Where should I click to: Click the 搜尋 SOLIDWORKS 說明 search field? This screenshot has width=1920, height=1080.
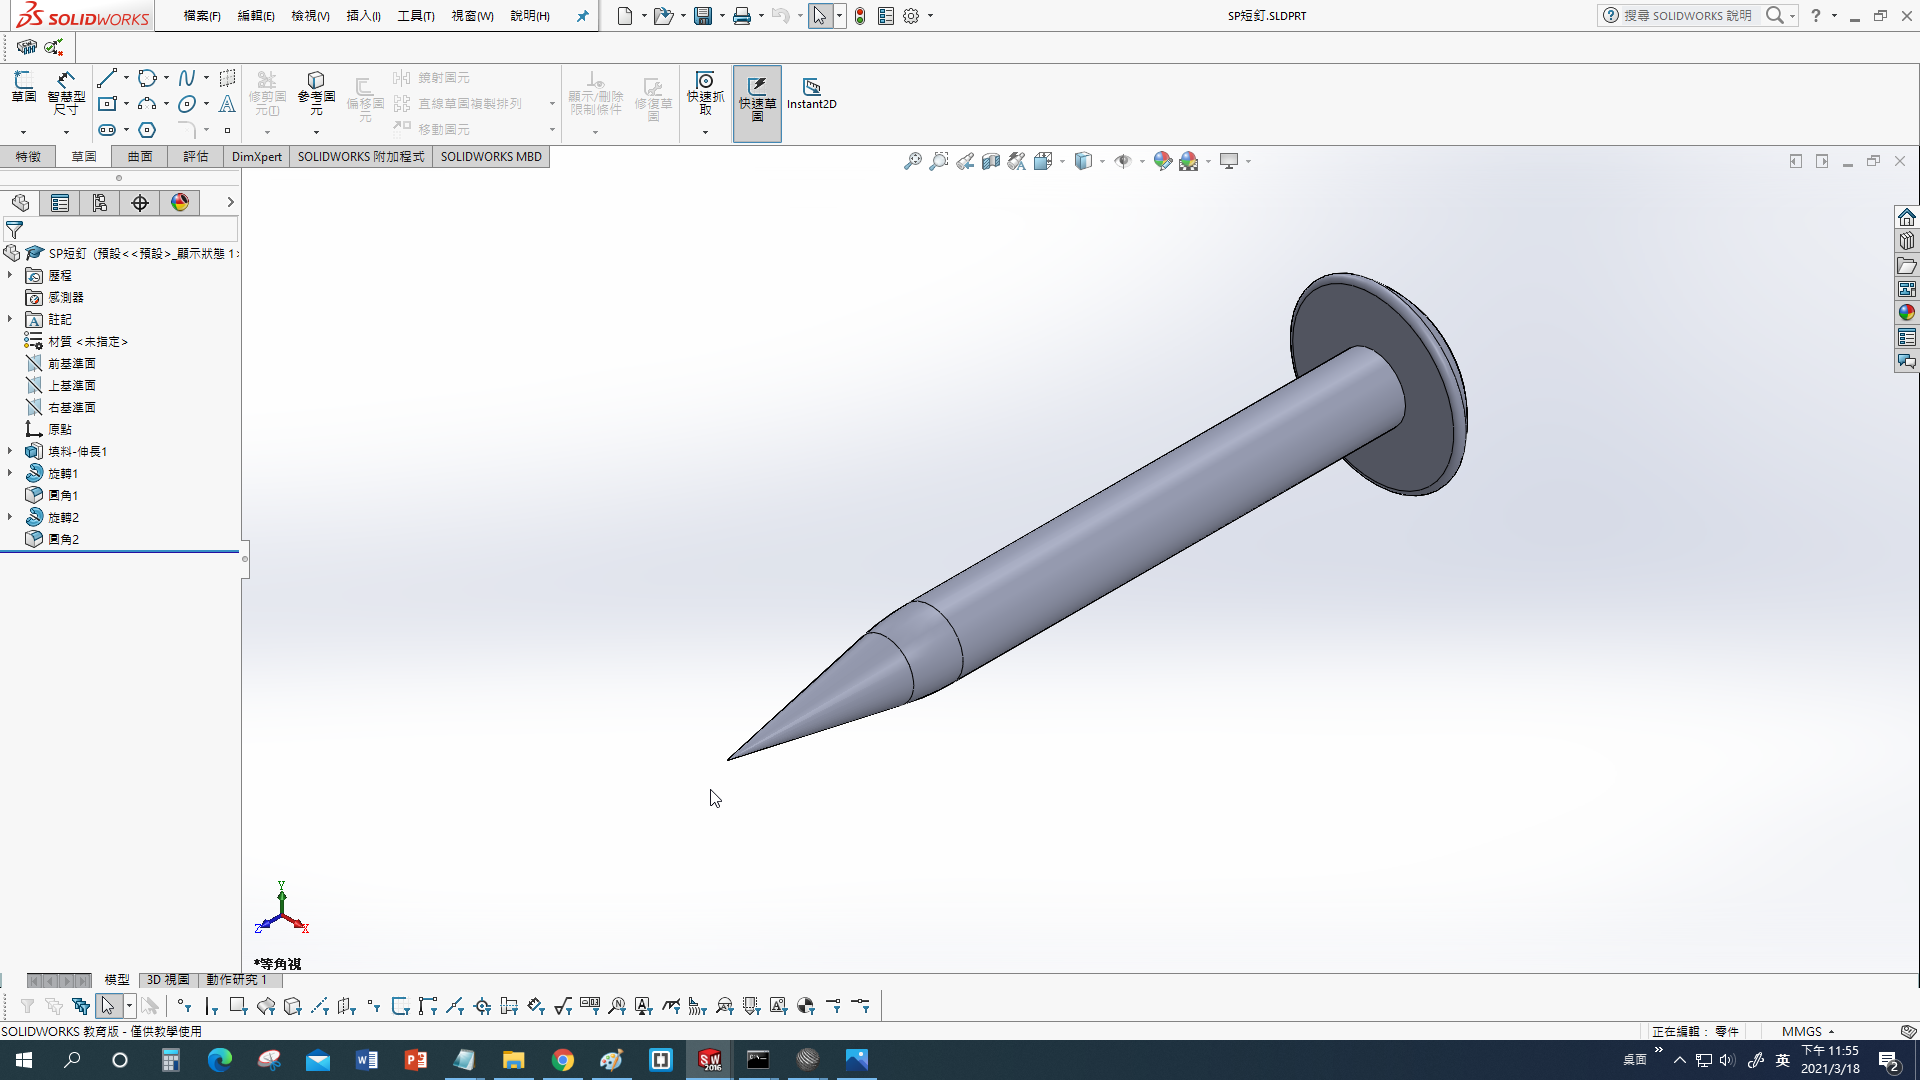[1686, 16]
